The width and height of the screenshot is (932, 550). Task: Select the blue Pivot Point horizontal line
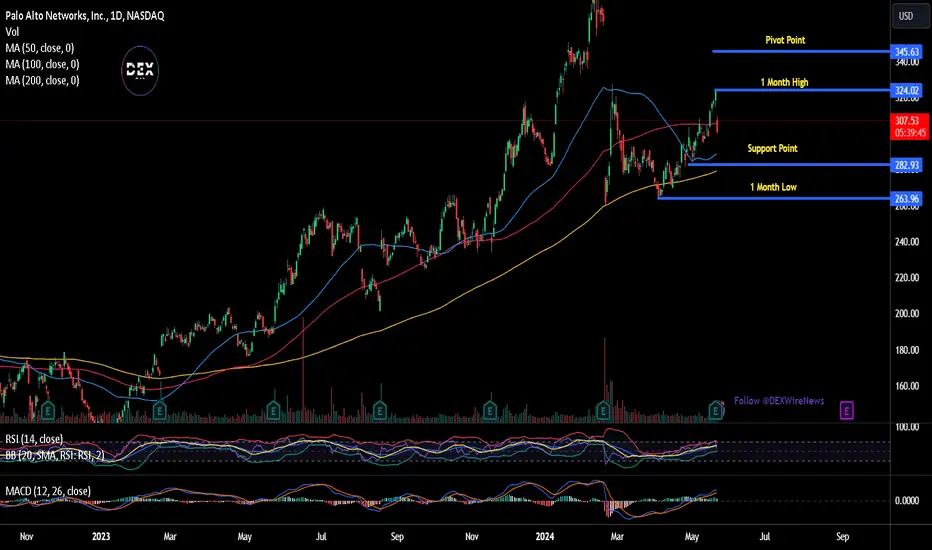coord(801,52)
